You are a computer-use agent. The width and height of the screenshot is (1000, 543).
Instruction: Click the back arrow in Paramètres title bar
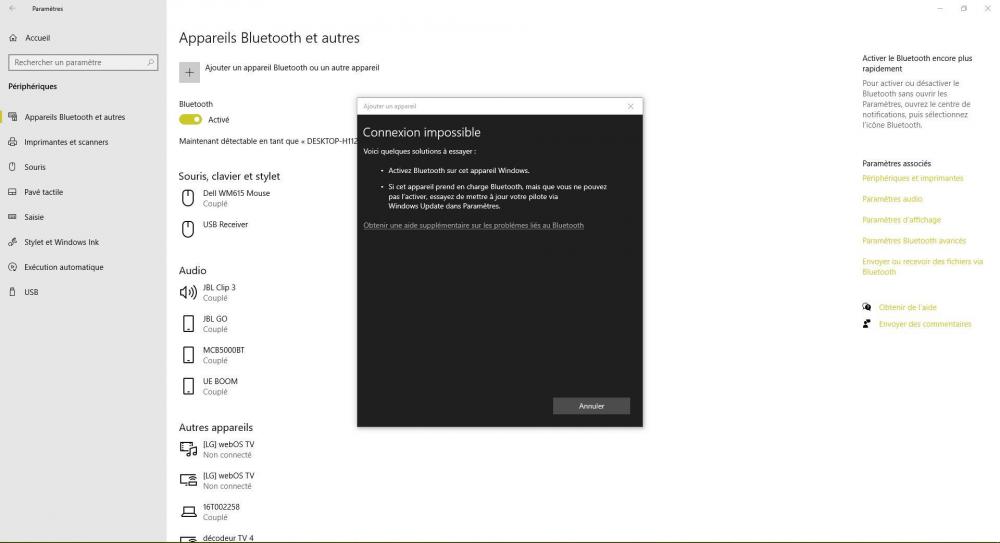point(12,9)
